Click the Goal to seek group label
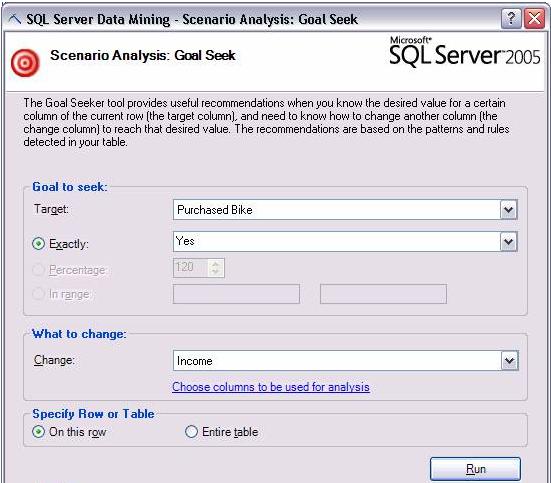Image resolution: width=551 pixels, height=483 pixels. [70, 187]
